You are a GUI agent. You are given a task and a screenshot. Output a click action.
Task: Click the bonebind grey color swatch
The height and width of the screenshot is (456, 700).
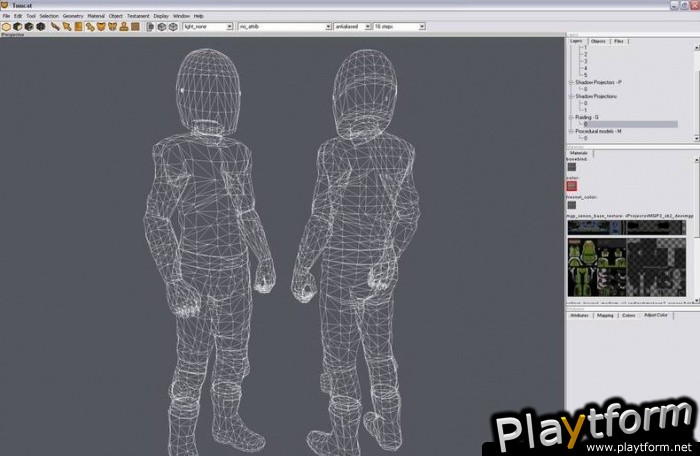click(572, 167)
